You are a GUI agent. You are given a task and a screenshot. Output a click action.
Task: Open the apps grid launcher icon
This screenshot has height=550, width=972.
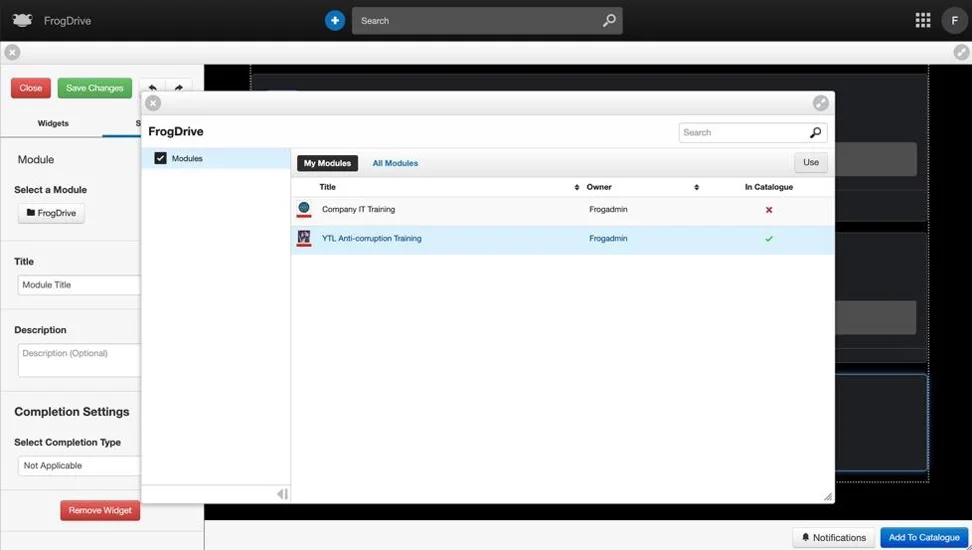tap(922, 20)
